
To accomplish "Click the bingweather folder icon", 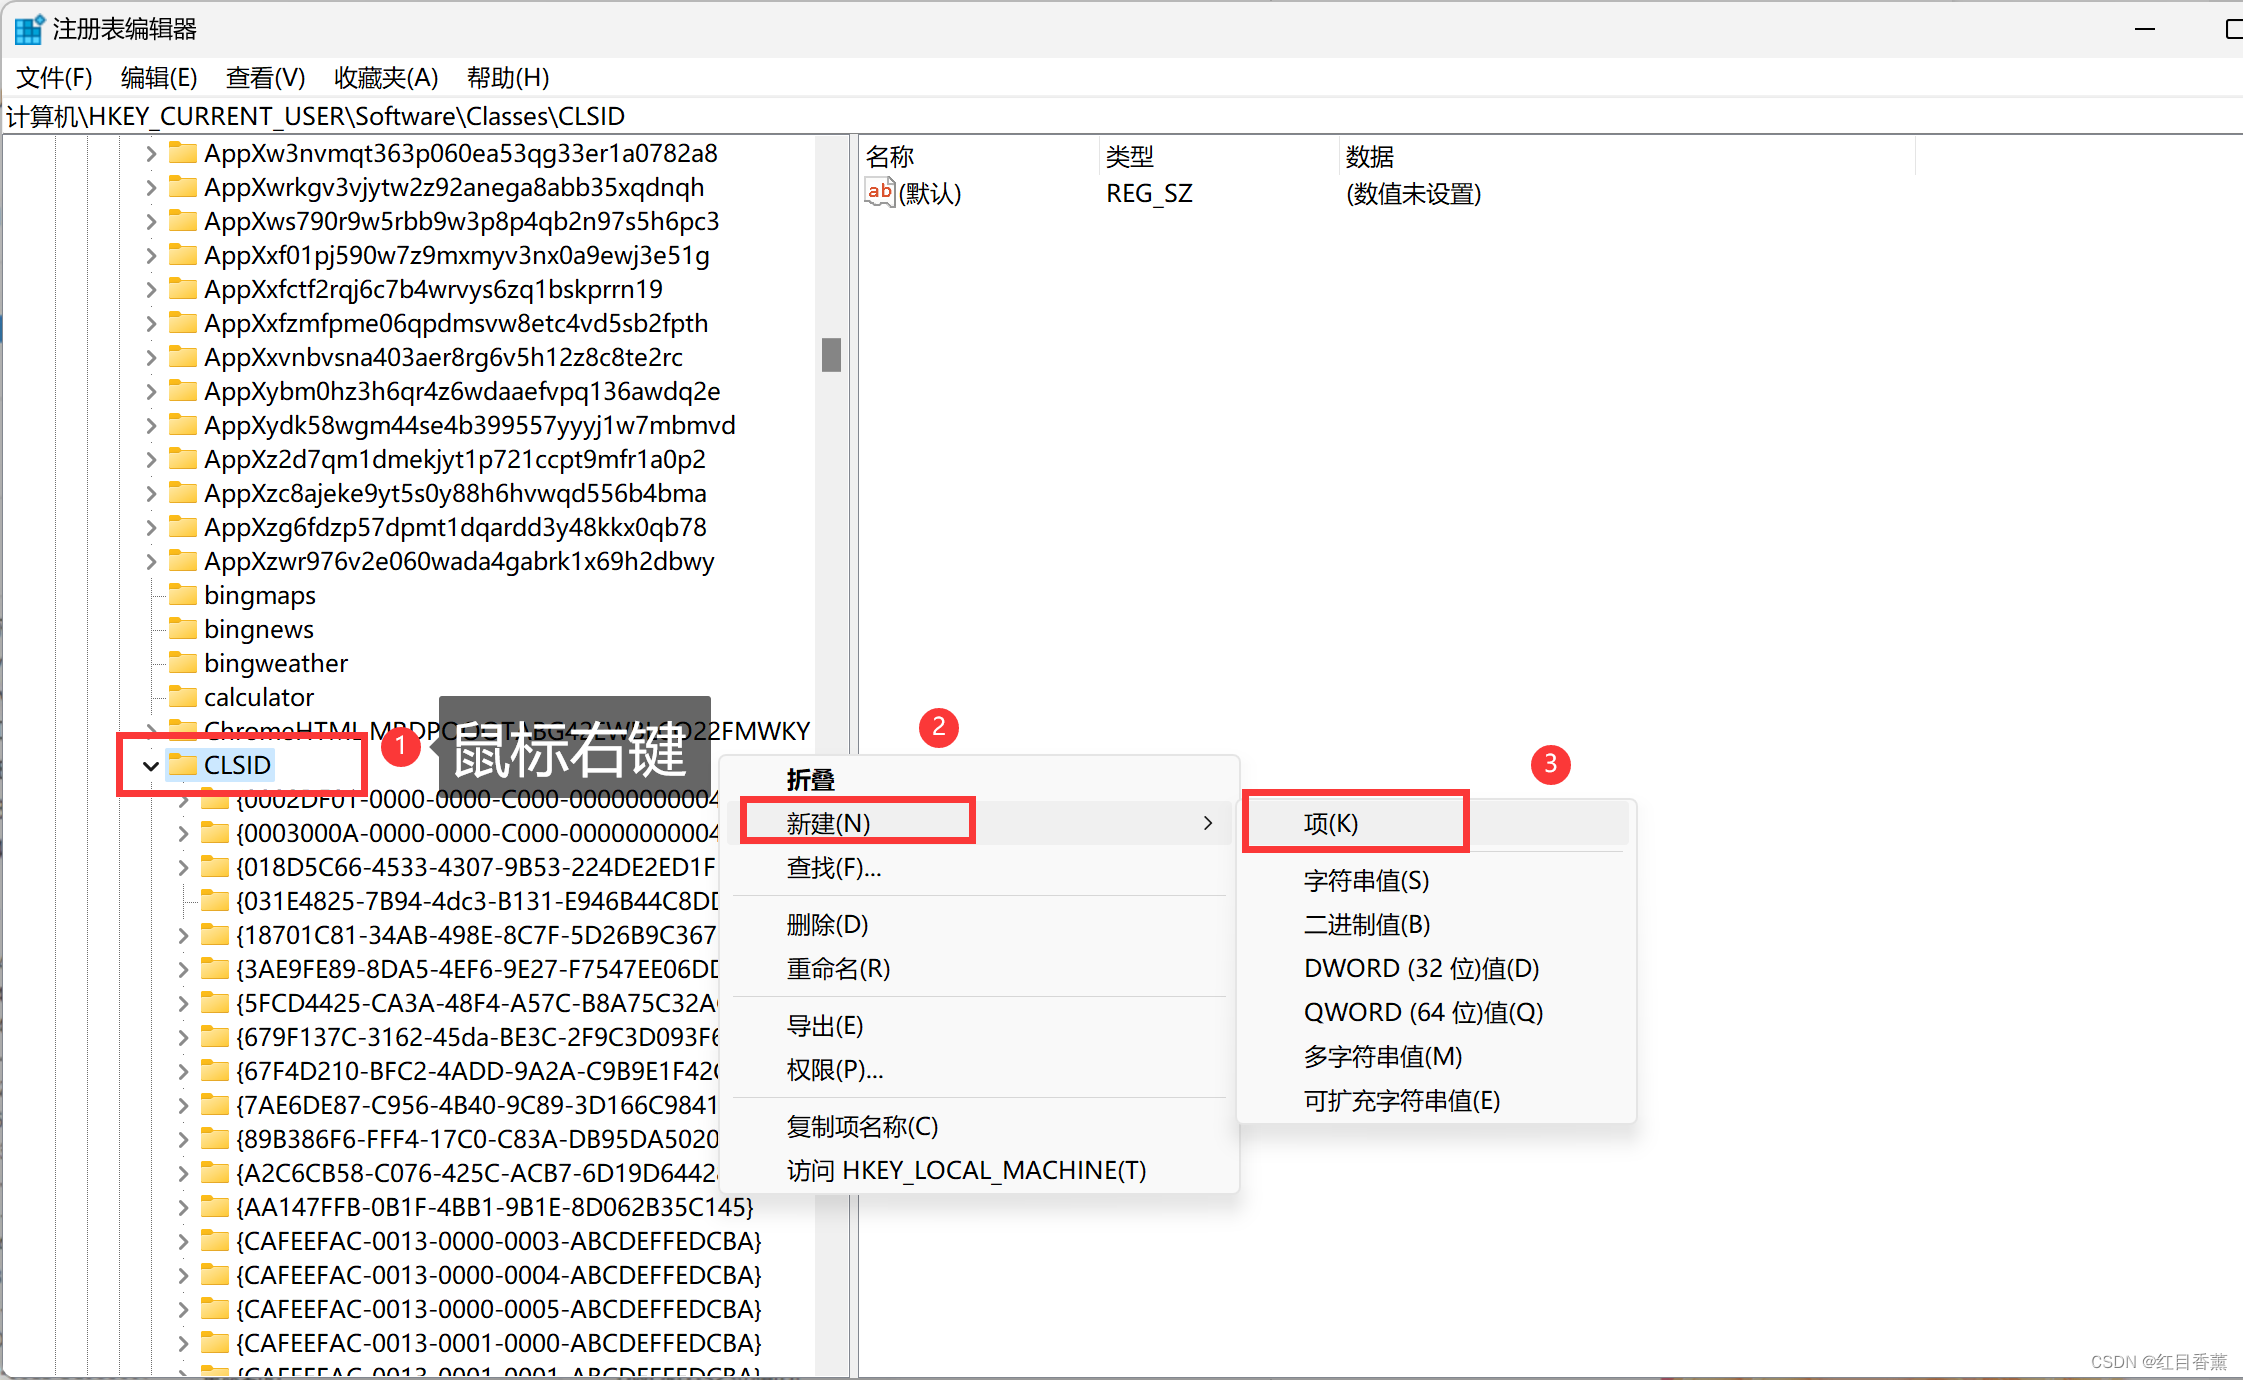I will point(182,663).
